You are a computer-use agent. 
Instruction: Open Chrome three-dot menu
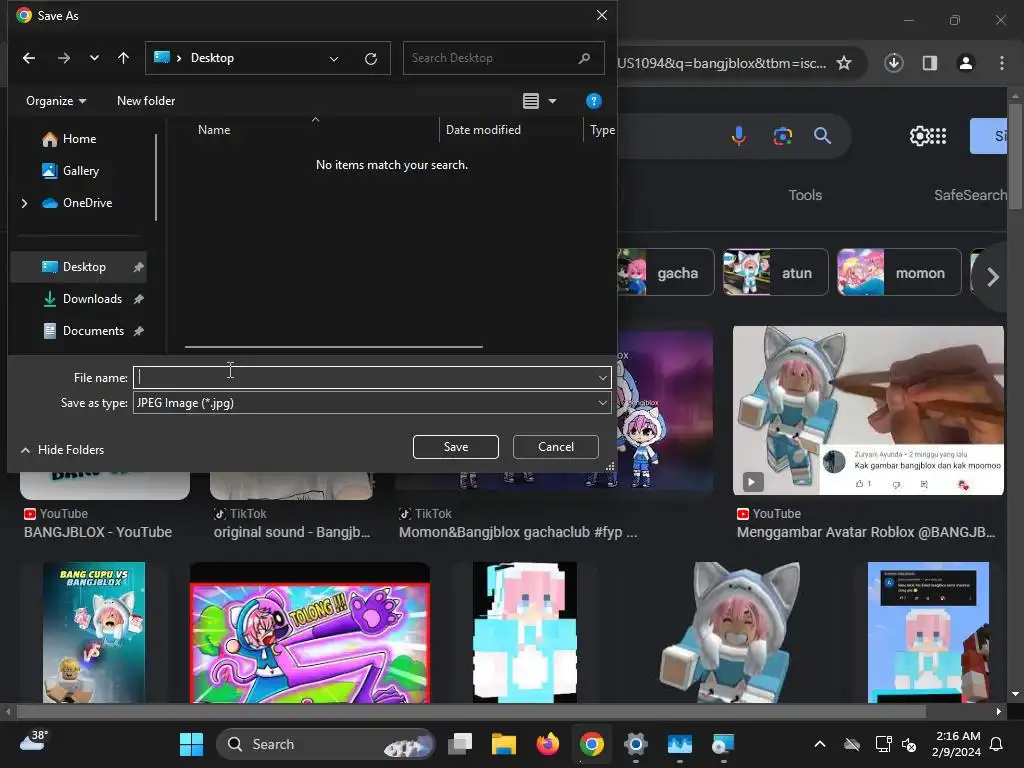click(1002, 63)
